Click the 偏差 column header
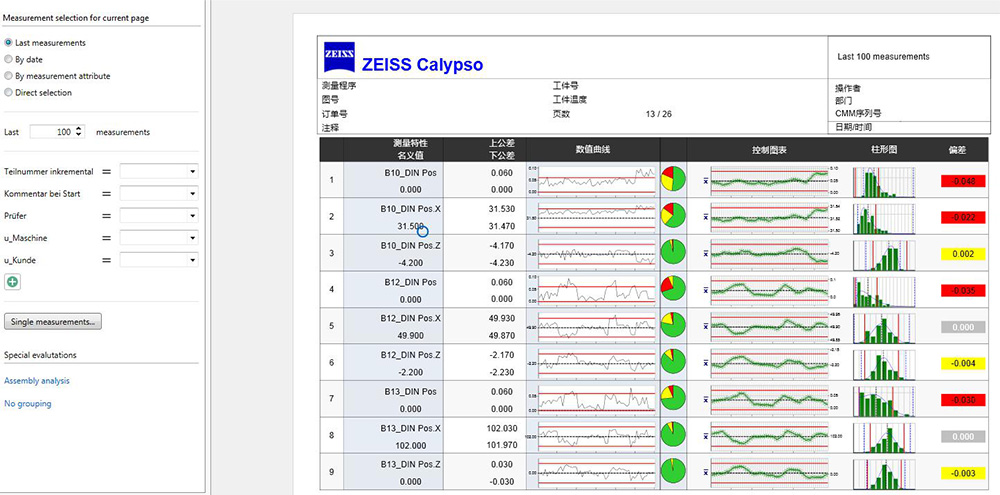The height and width of the screenshot is (495, 1000). point(957,150)
